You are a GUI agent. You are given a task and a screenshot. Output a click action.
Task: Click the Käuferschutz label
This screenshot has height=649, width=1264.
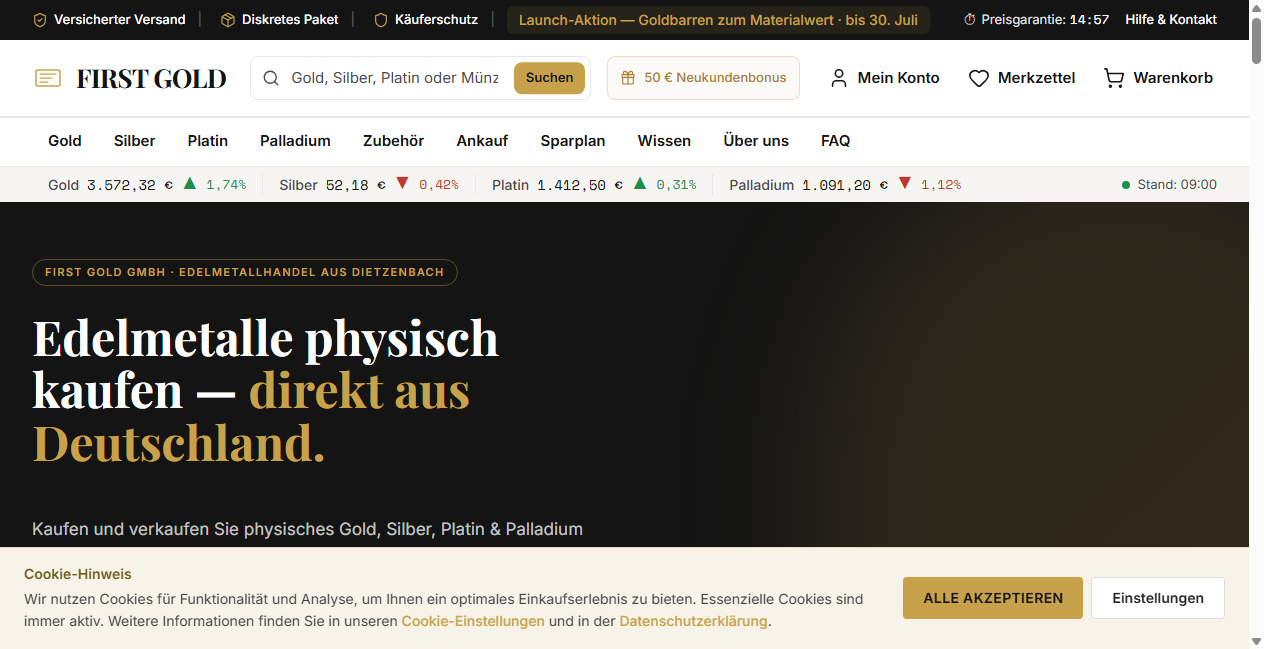[436, 20]
